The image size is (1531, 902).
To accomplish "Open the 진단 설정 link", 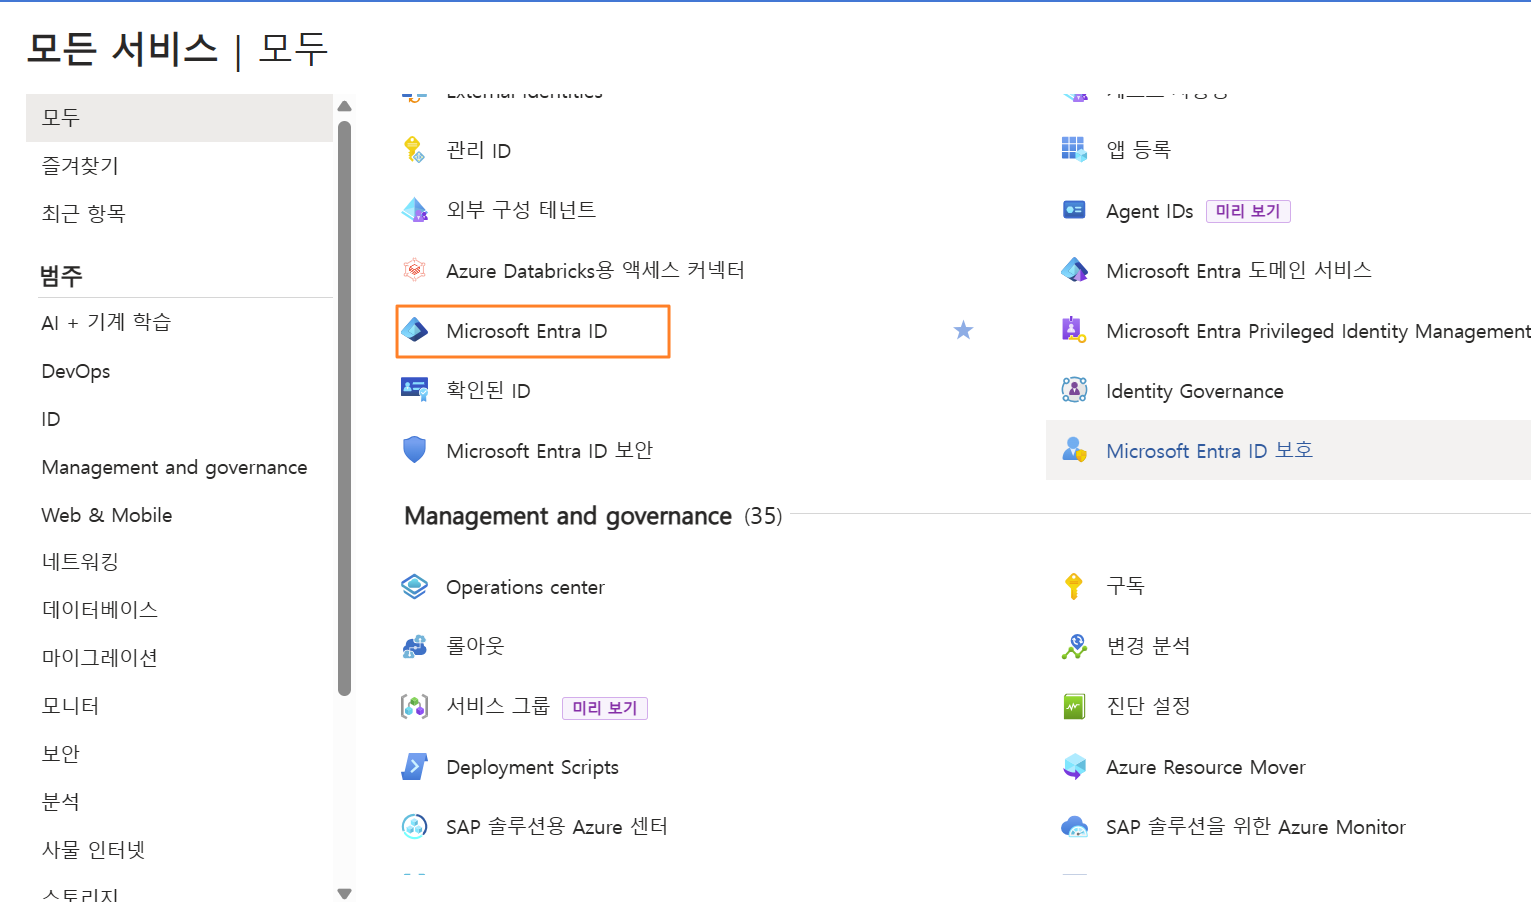I will click(1148, 706).
